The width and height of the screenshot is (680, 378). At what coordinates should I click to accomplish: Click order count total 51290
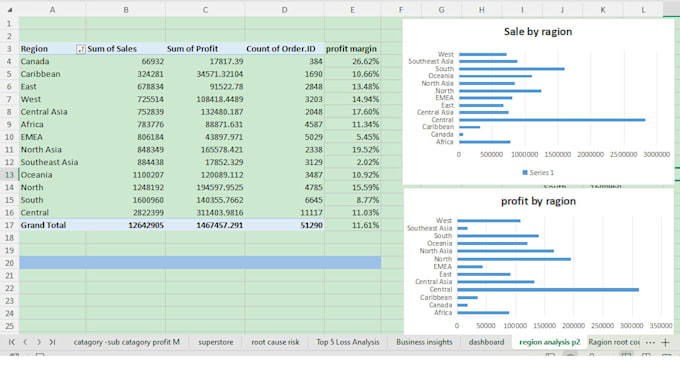pos(284,225)
